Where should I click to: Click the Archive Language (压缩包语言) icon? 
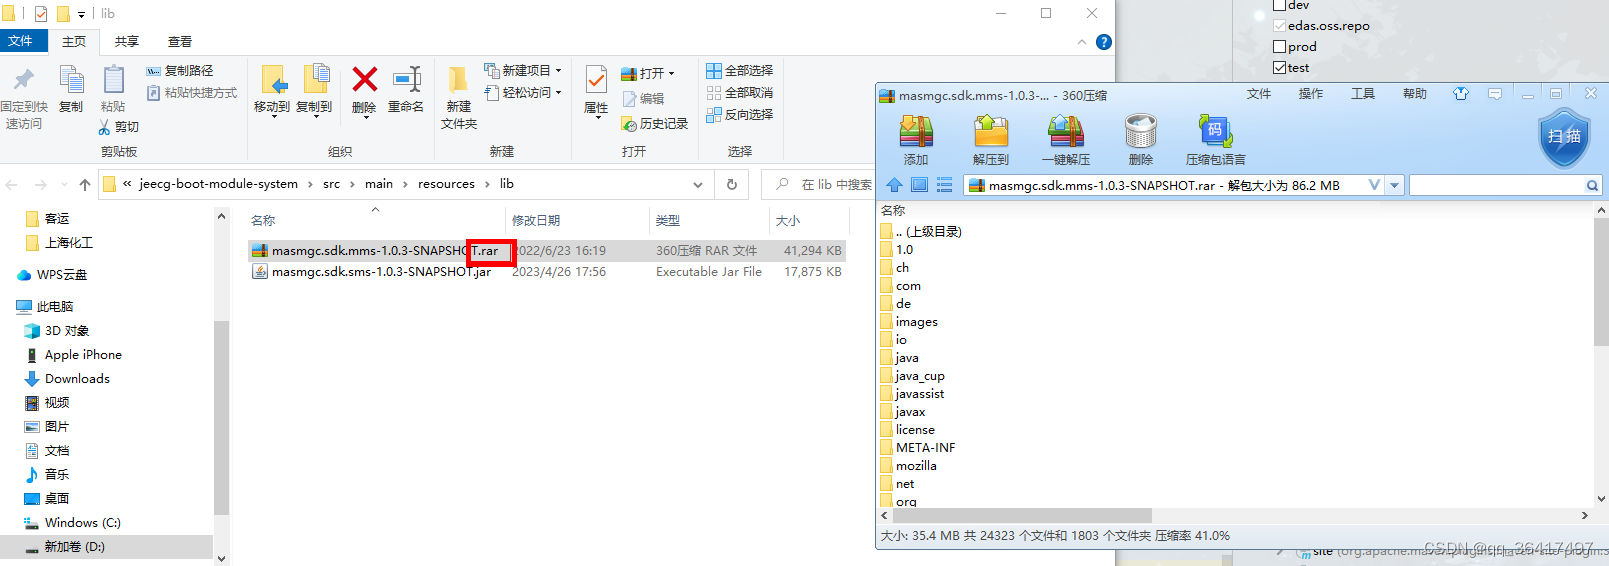point(1215,132)
